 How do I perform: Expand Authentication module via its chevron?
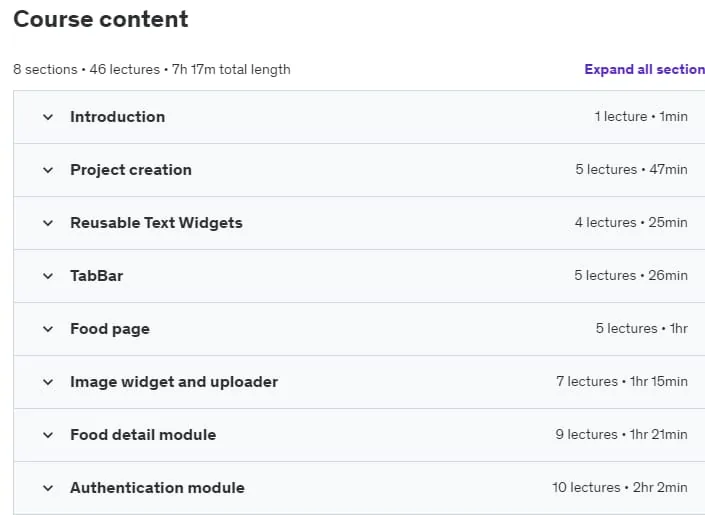click(x=48, y=488)
